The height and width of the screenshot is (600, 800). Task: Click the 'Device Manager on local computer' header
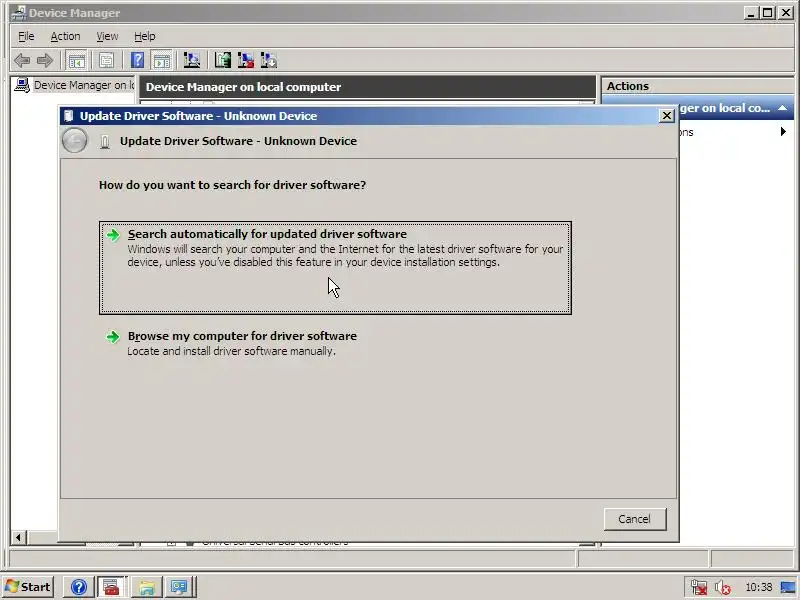(367, 87)
